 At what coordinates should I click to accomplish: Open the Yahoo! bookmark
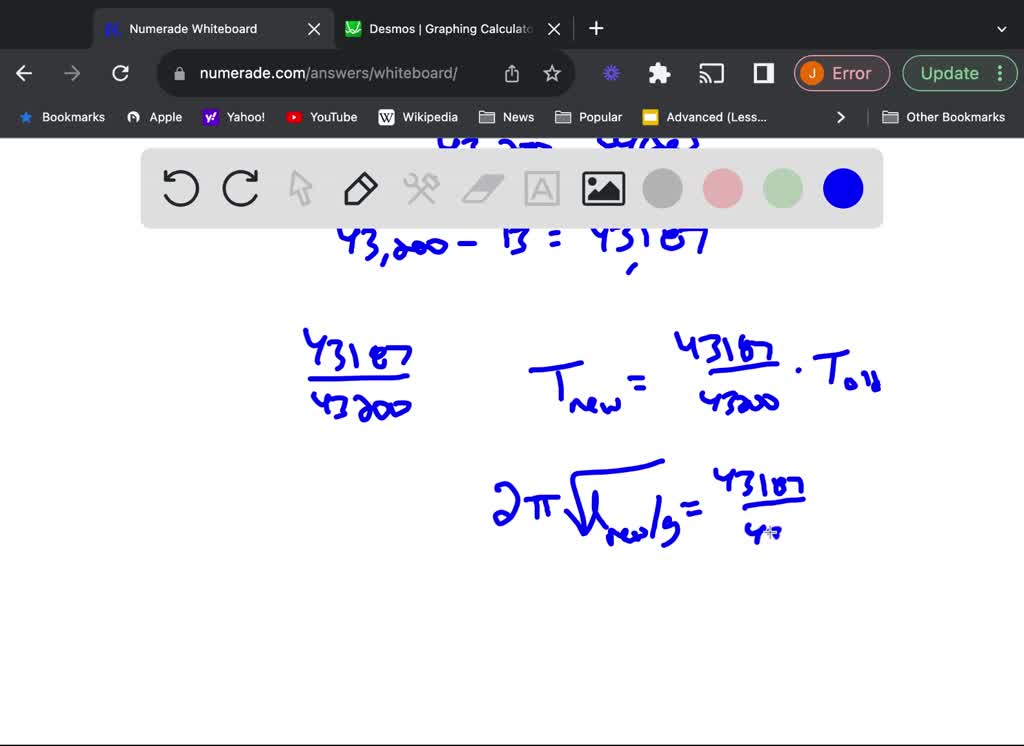pos(234,117)
